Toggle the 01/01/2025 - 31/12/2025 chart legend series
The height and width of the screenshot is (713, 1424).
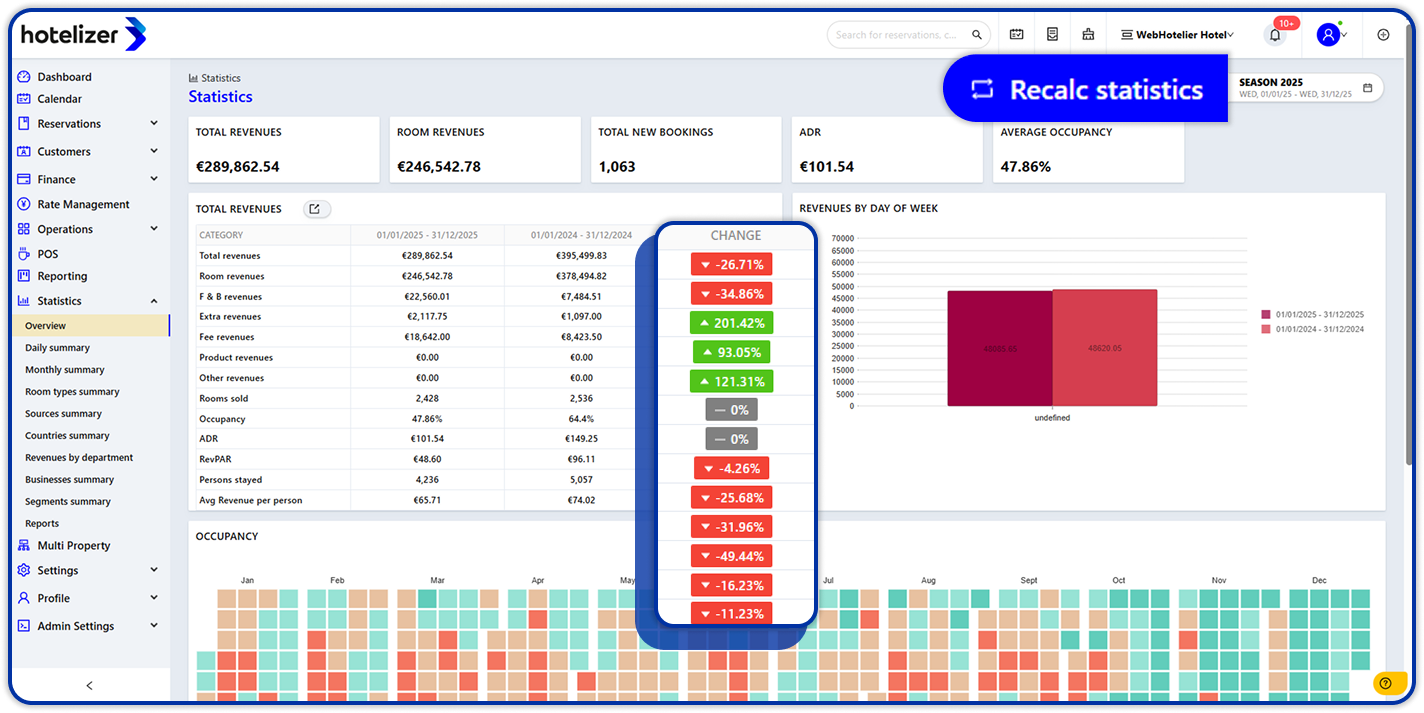[x=1313, y=314]
